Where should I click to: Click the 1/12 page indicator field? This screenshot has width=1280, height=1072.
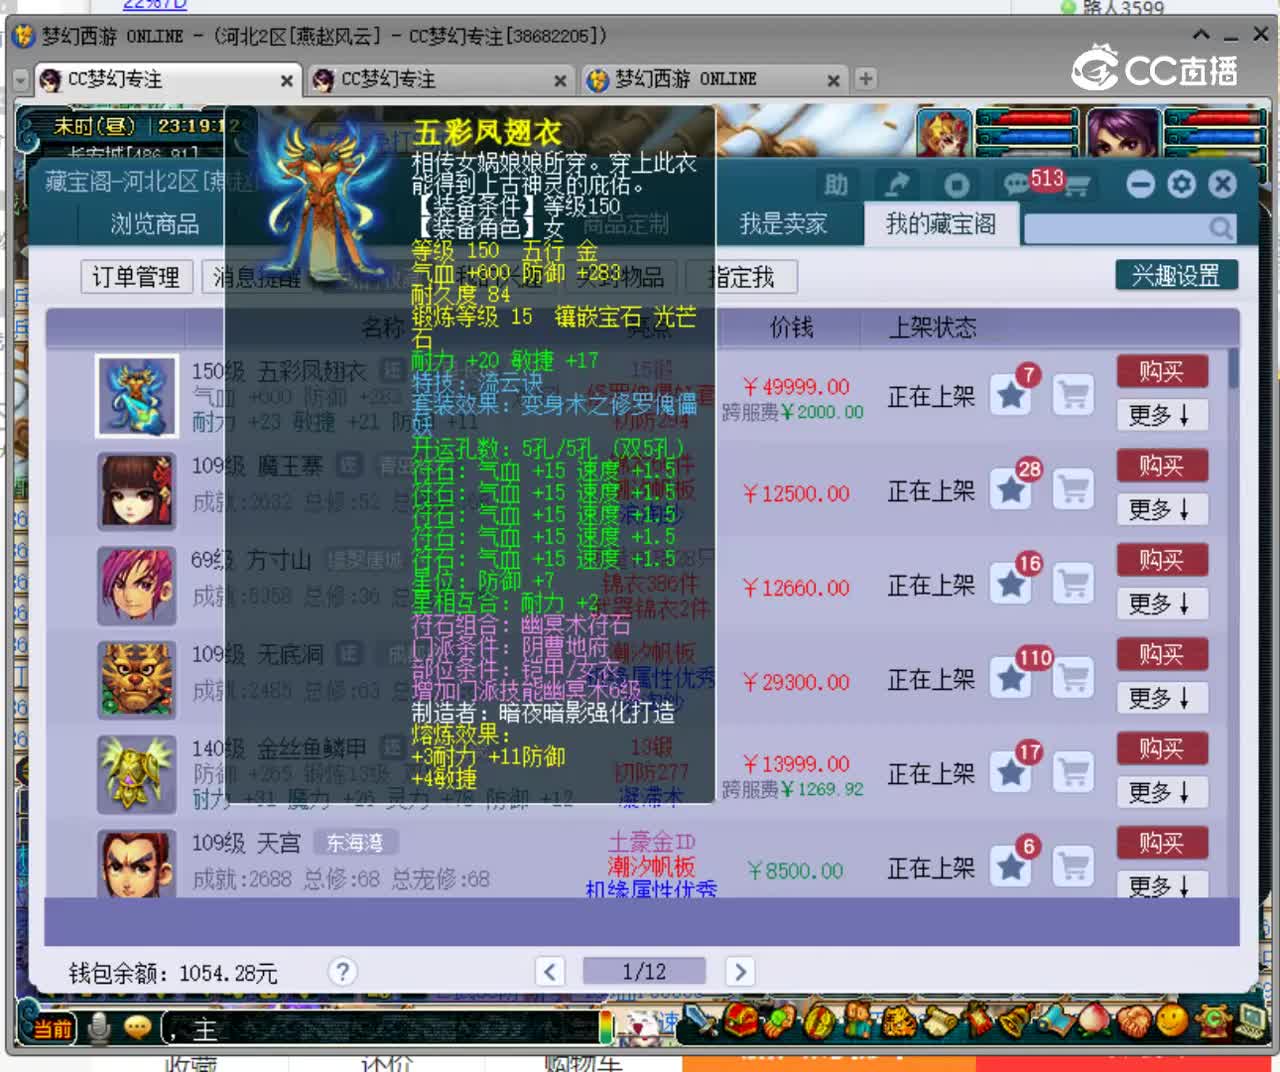(x=644, y=971)
